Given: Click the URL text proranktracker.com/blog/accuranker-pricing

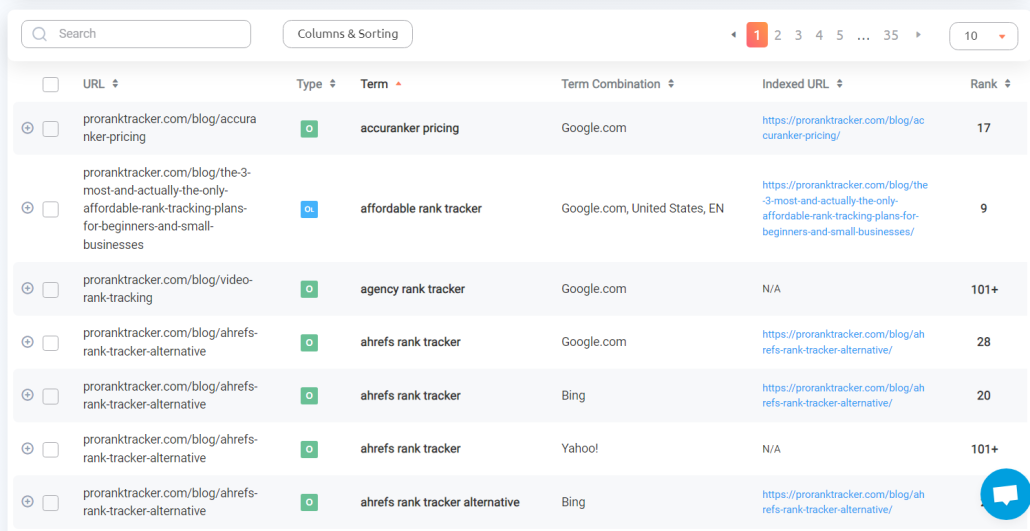Looking at the screenshot, I should (x=169, y=128).
